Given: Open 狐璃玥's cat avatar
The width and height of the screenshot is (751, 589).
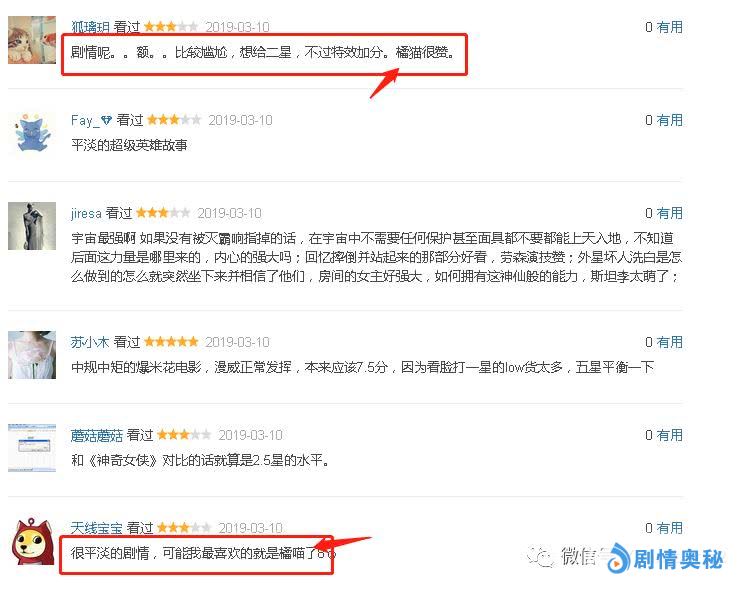Looking at the screenshot, I should pos(32,40).
